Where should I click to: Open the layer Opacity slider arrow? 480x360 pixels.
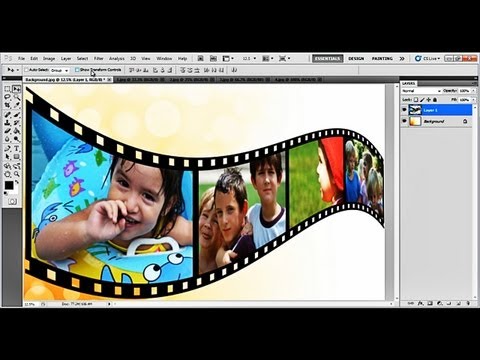(x=473, y=91)
